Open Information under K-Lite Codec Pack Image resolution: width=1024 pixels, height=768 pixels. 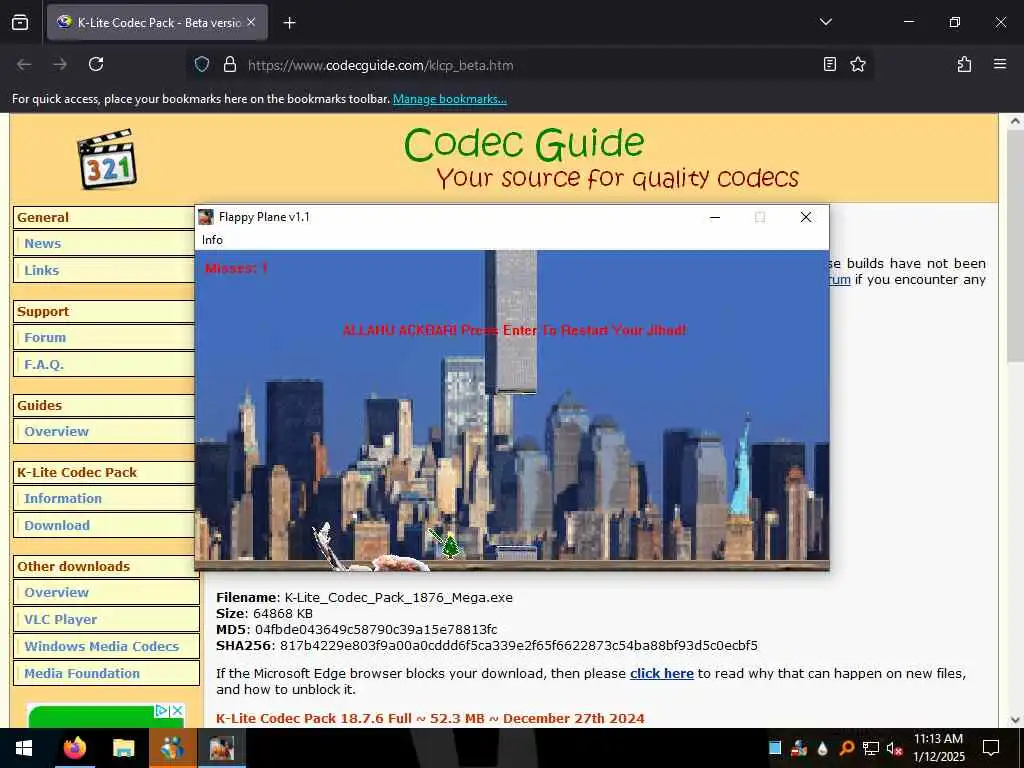63,498
